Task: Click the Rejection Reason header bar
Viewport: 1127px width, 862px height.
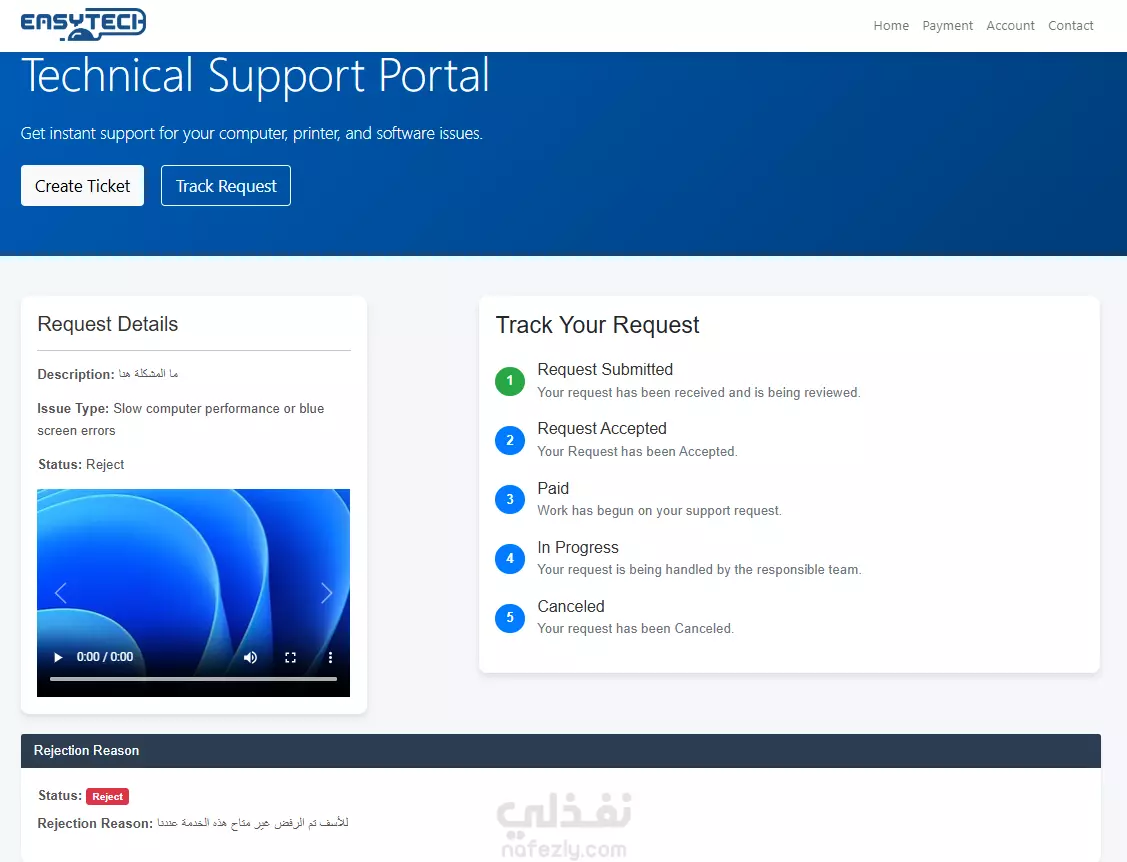Action: pos(561,751)
